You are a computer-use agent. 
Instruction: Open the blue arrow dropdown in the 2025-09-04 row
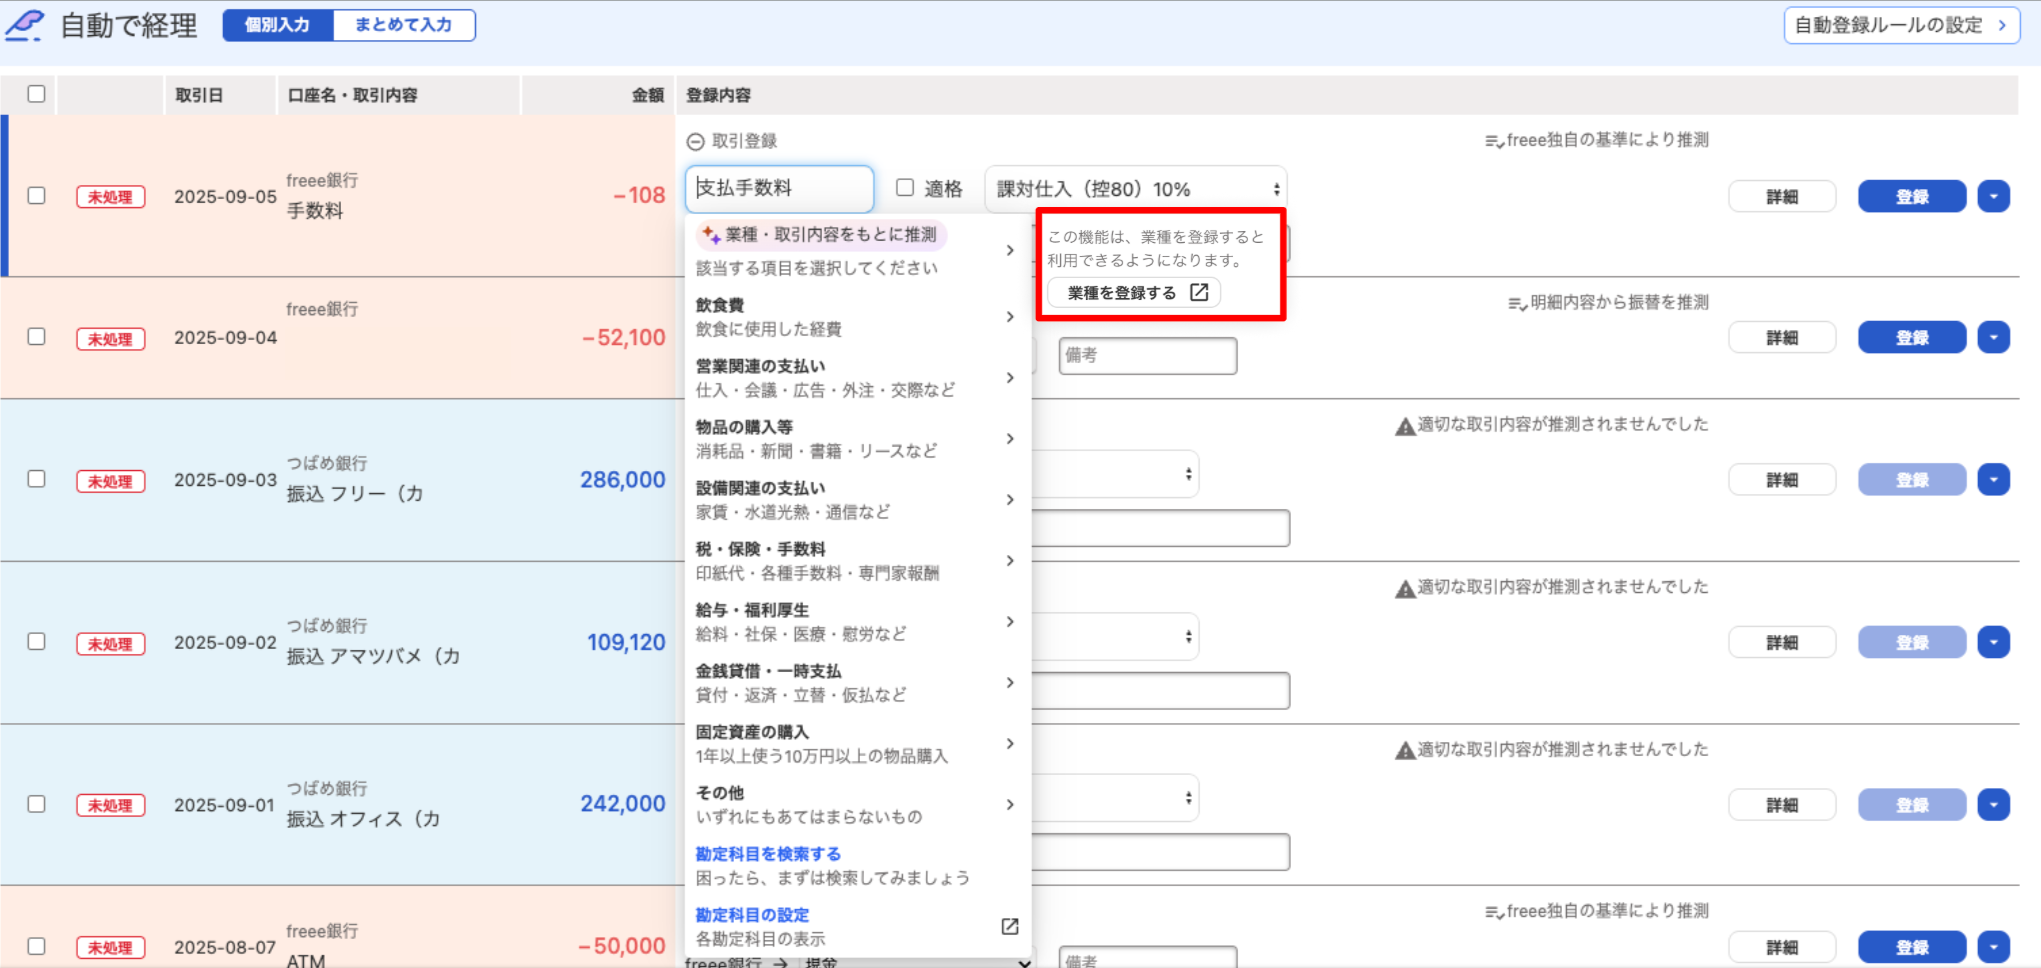1994,338
